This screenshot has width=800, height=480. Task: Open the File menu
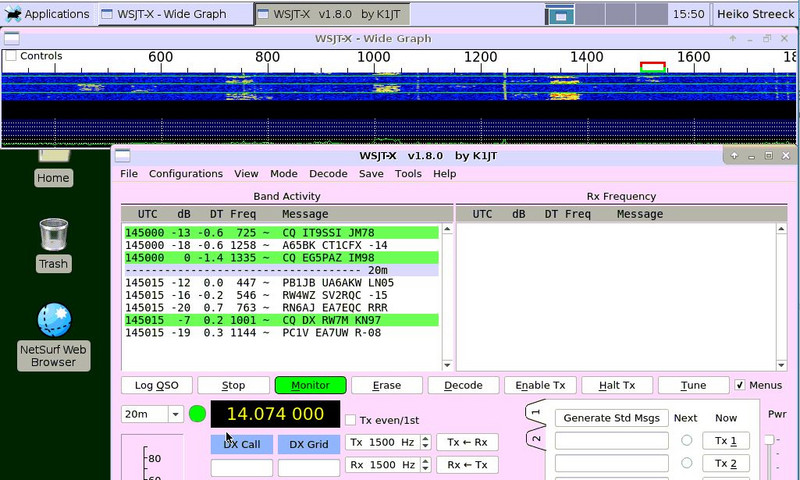129,174
